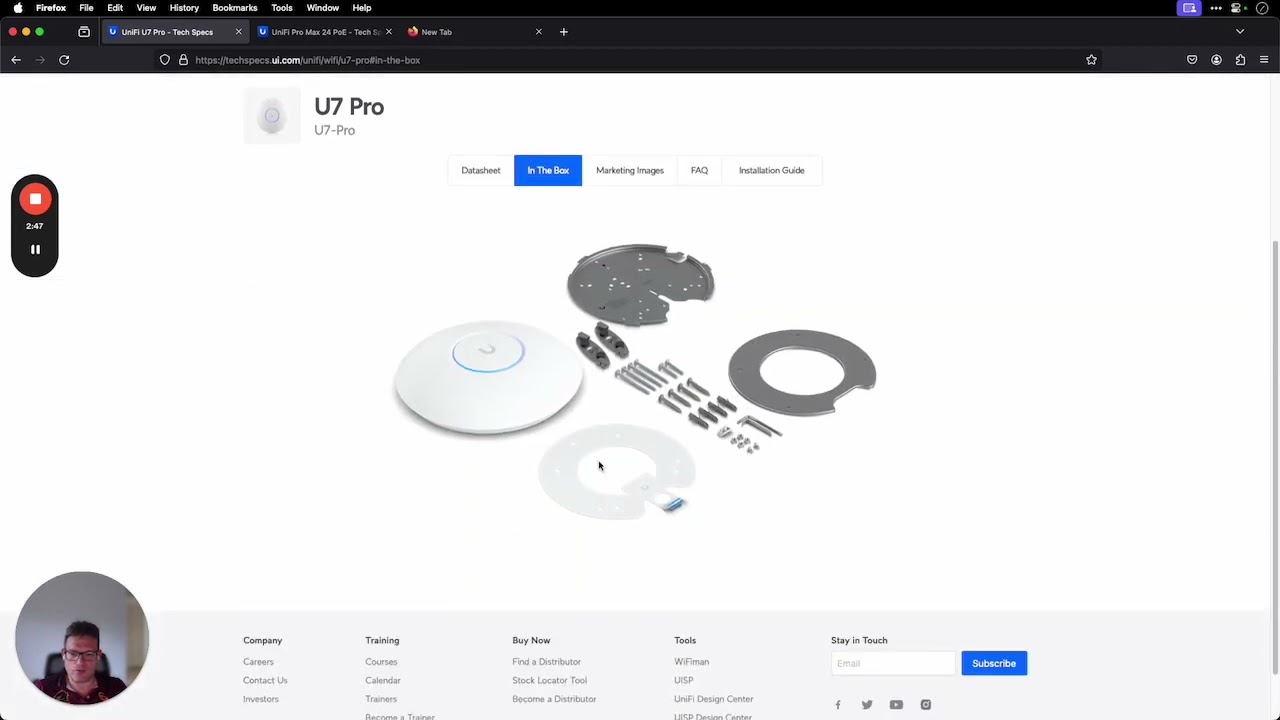Bookmark this page with the star icon
Image resolution: width=1280 pixels, height=720 pixels.
[x=1091, y=60]
